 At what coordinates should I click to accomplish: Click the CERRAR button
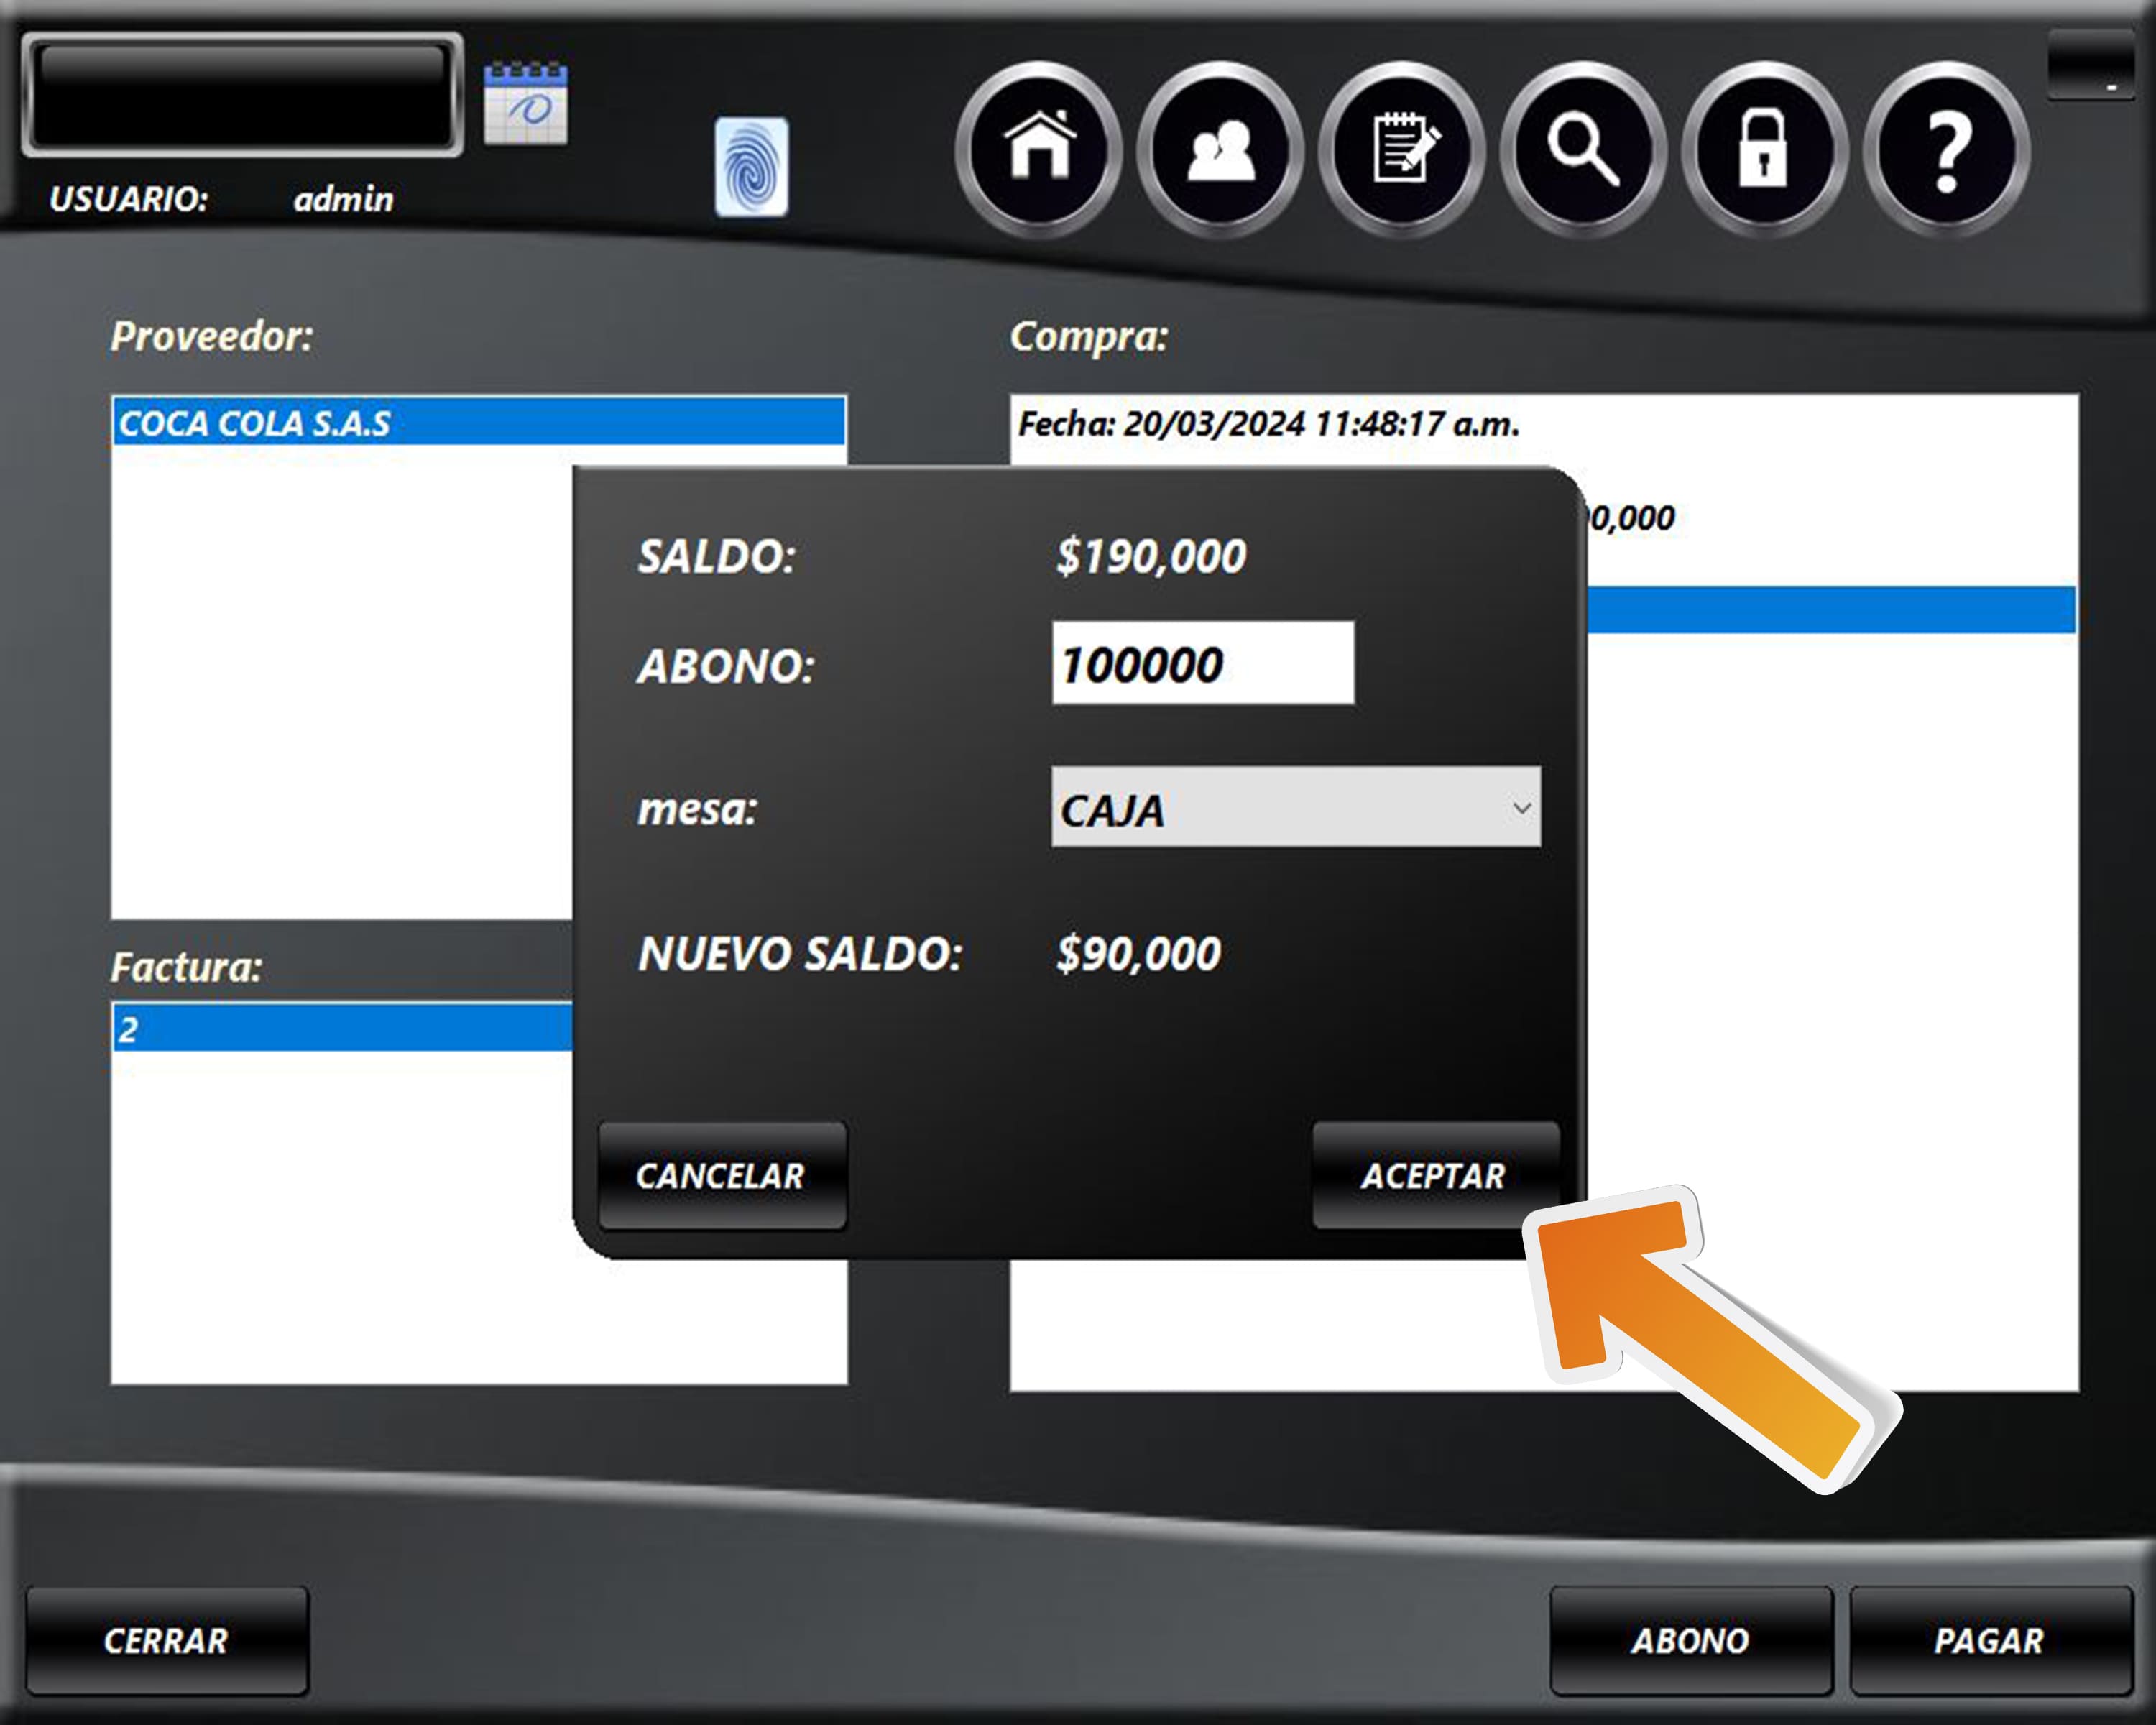(167, 1640)
